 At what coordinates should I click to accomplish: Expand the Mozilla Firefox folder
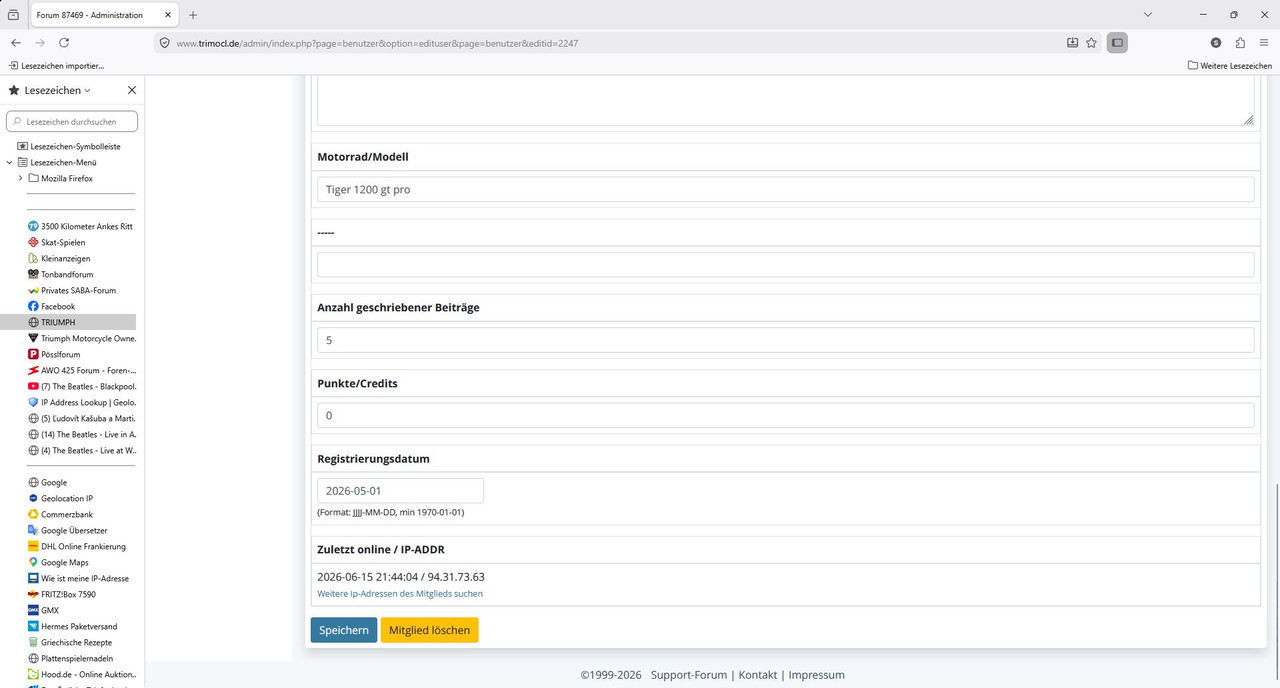point(20,178)
